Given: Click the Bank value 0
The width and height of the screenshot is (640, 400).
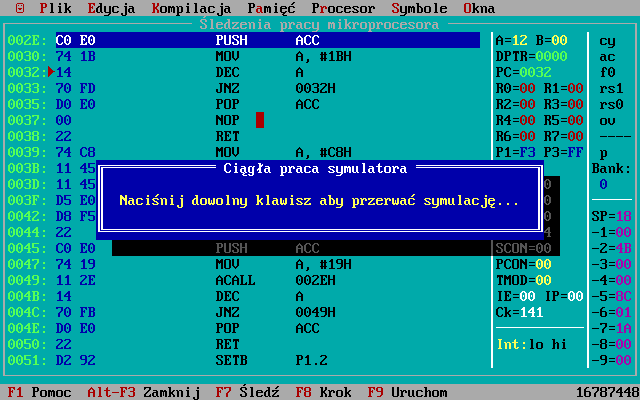Looking at the screenshot, I should pos(603,184).
